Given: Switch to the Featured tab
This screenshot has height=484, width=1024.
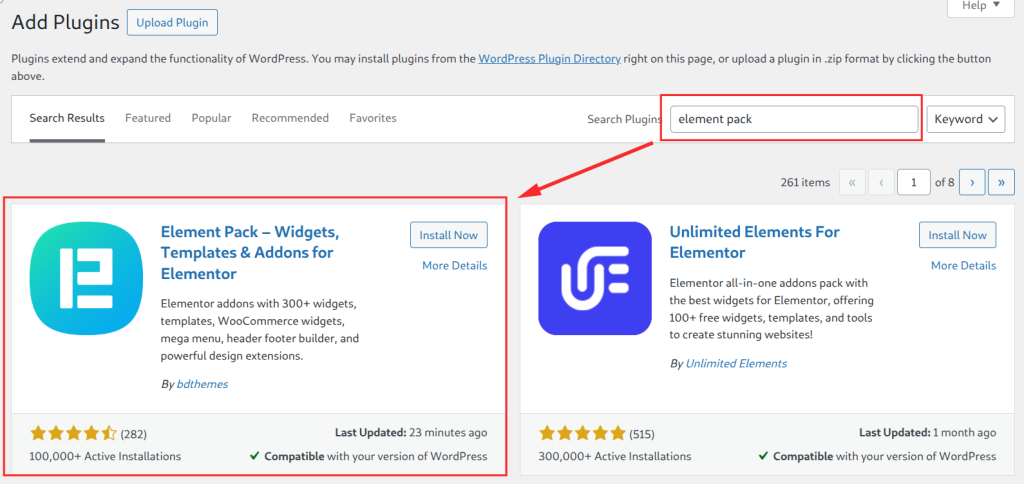Looking at the screenshot, I should click(148, 118).
